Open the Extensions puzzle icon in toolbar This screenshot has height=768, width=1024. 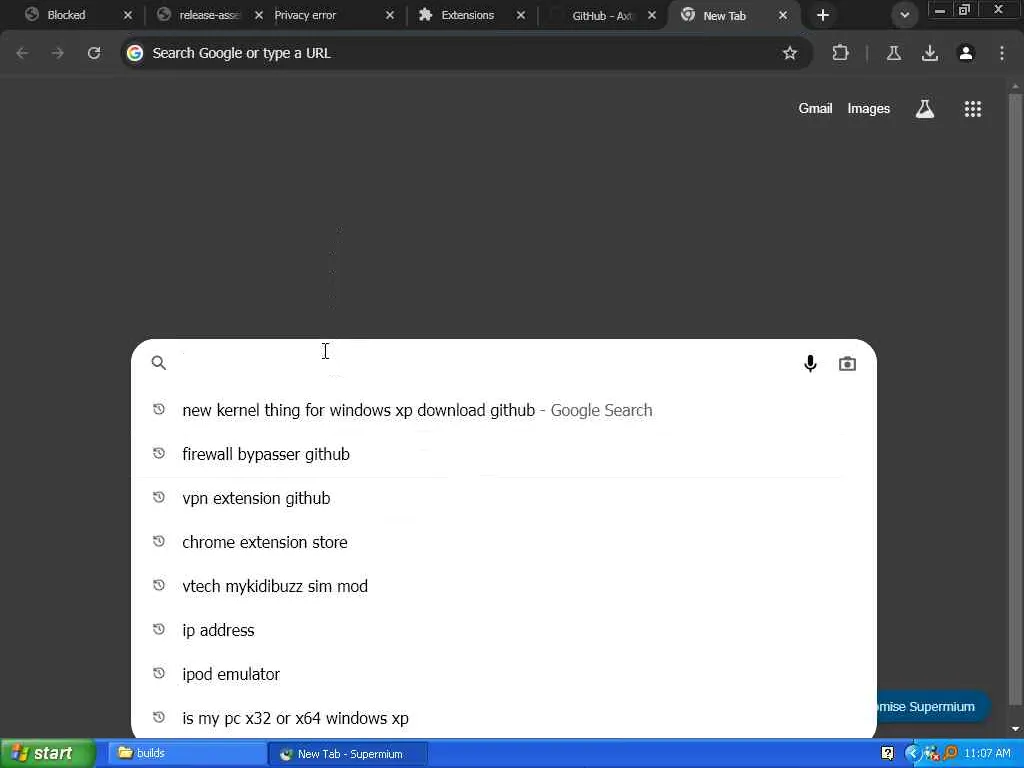[x=840, y=53]
